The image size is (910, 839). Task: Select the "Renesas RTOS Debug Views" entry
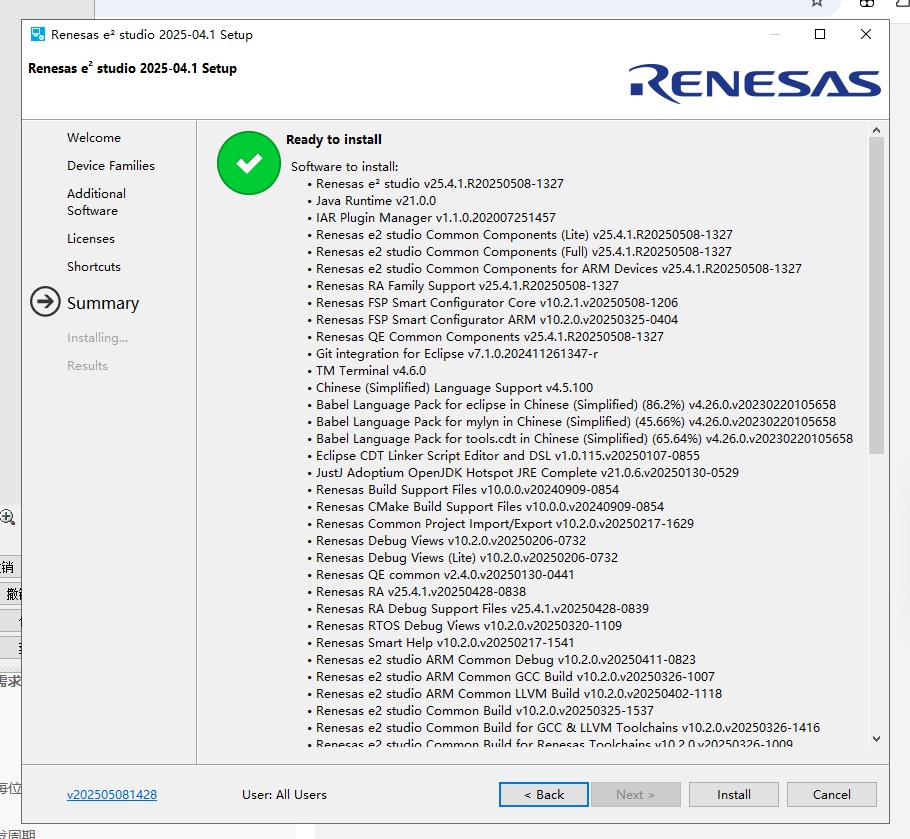click(468, 625)
